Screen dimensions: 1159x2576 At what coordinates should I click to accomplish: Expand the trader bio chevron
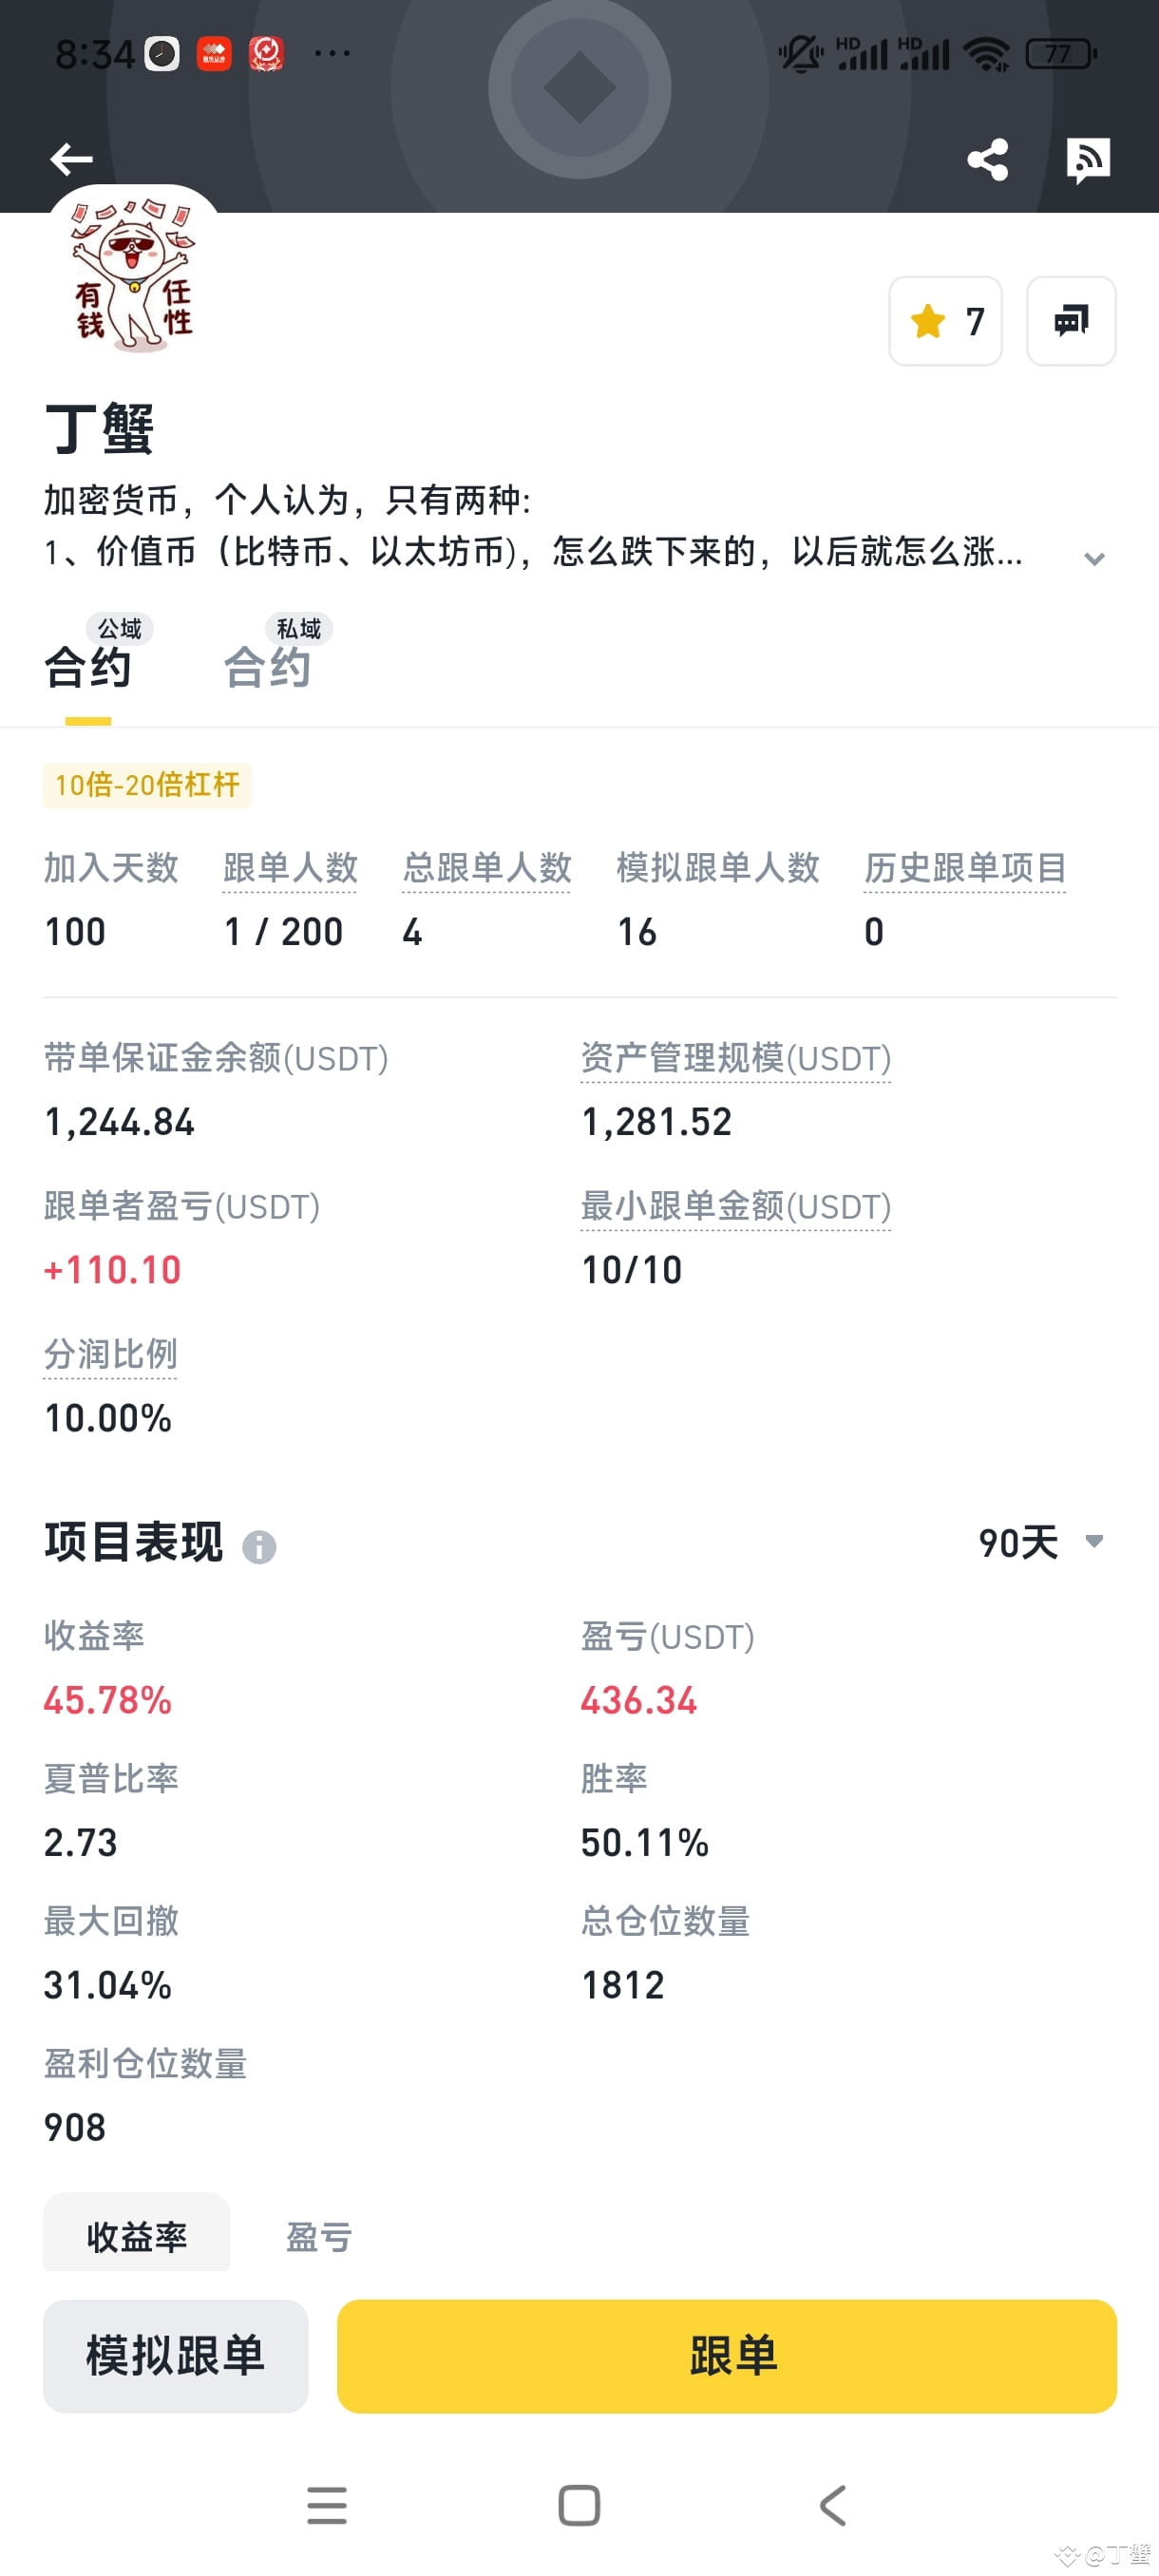pos(1094,558)
